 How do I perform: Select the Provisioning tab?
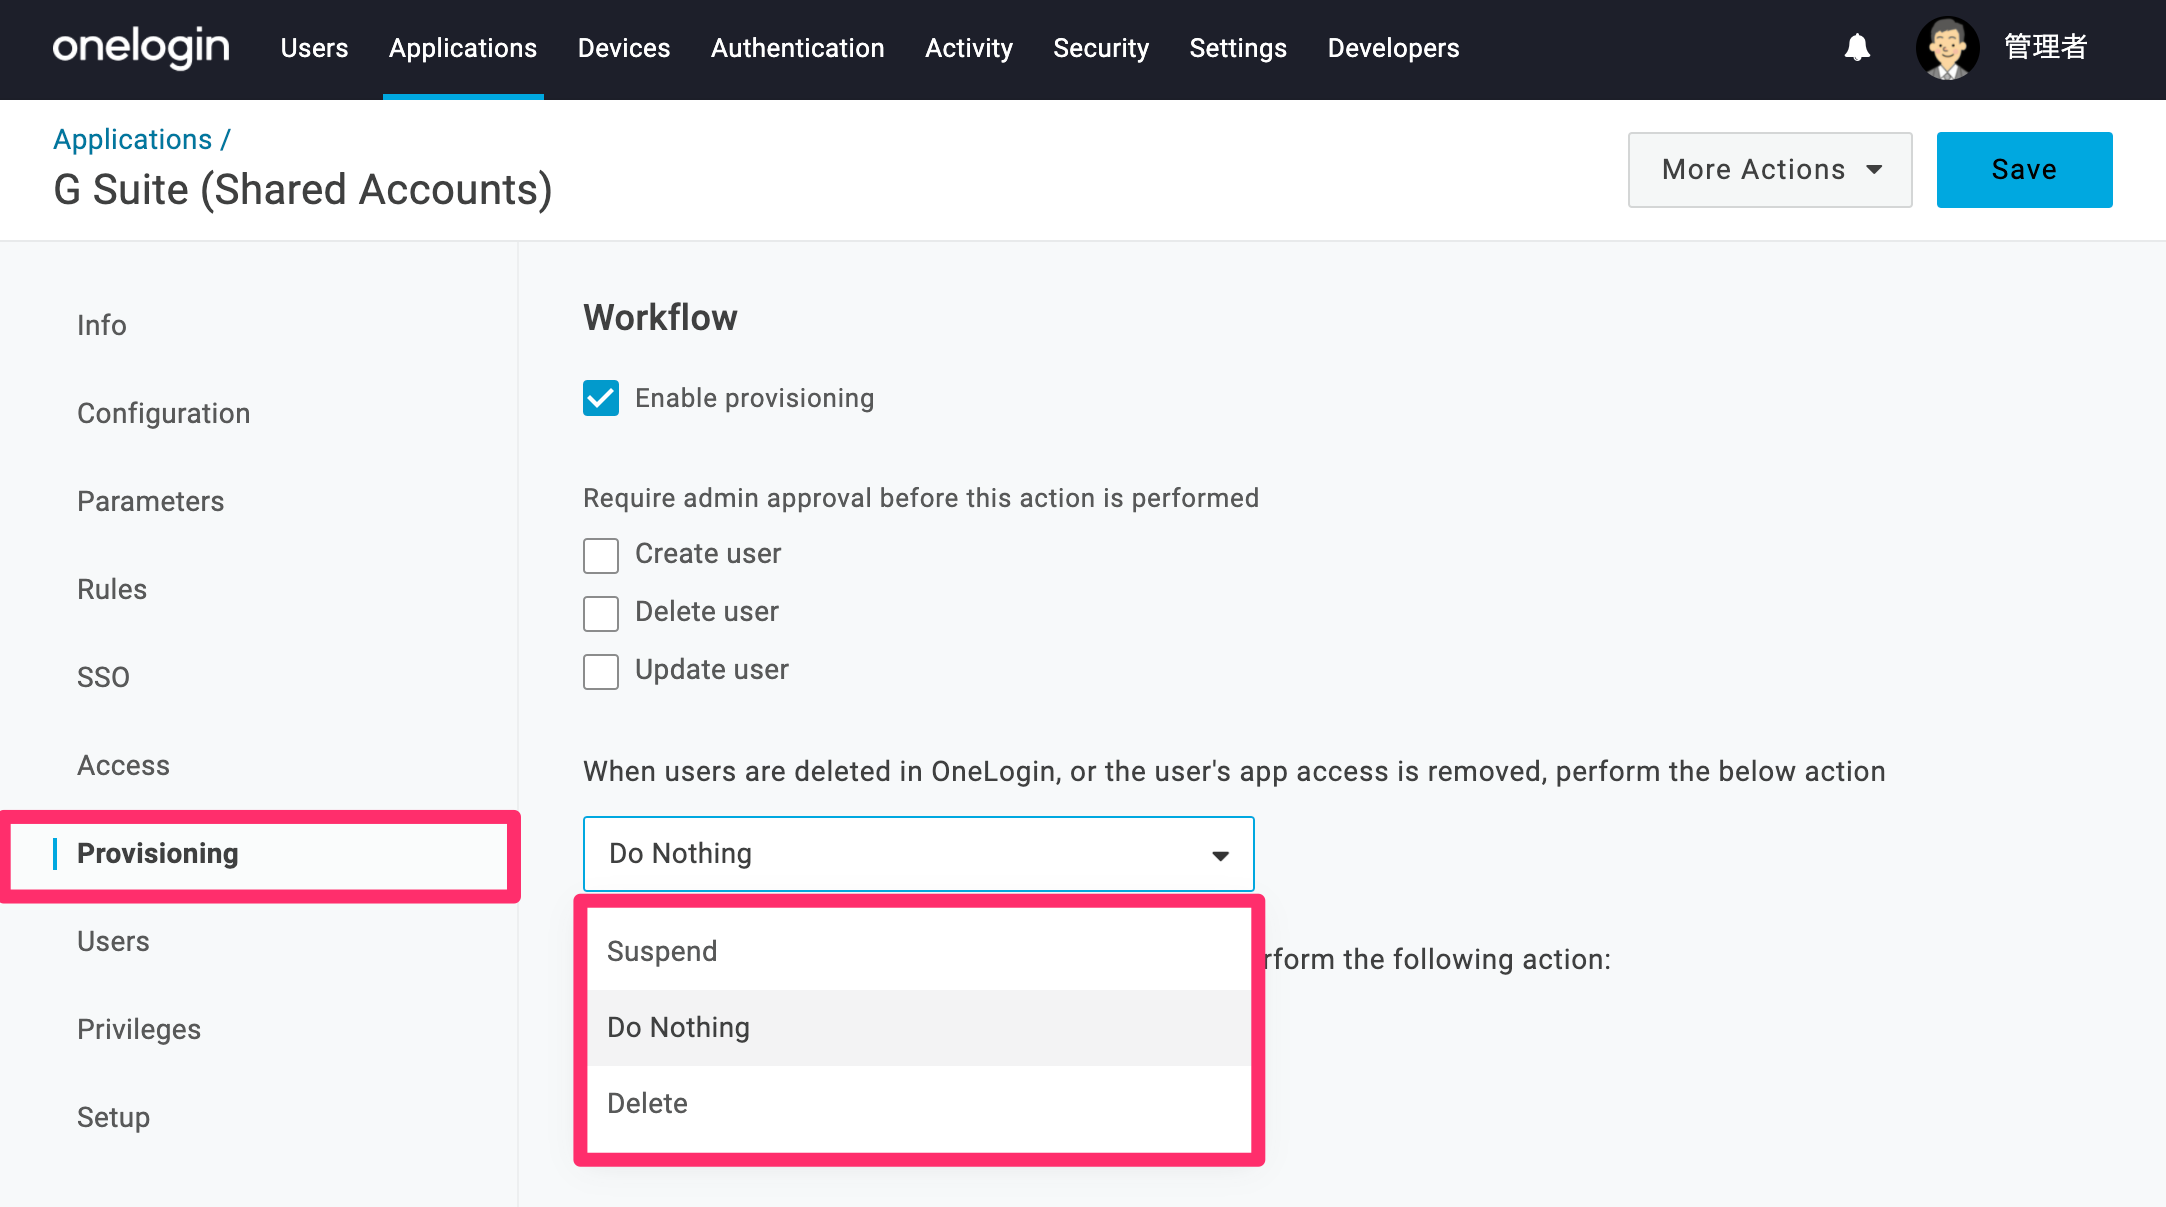coord(158,853)
